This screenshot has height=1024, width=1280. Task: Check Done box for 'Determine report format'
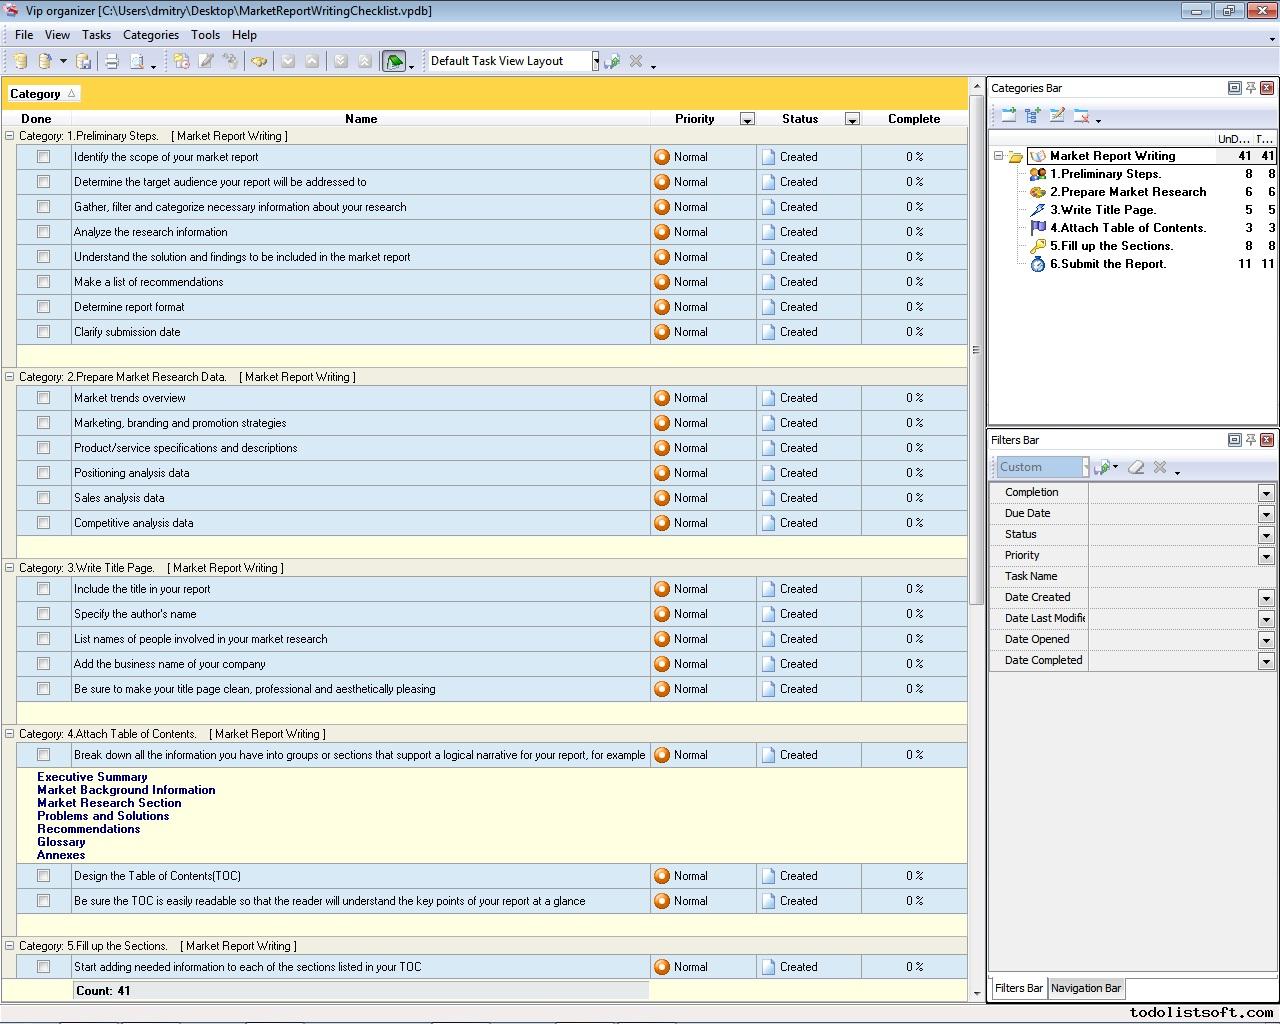click(43, 307)
